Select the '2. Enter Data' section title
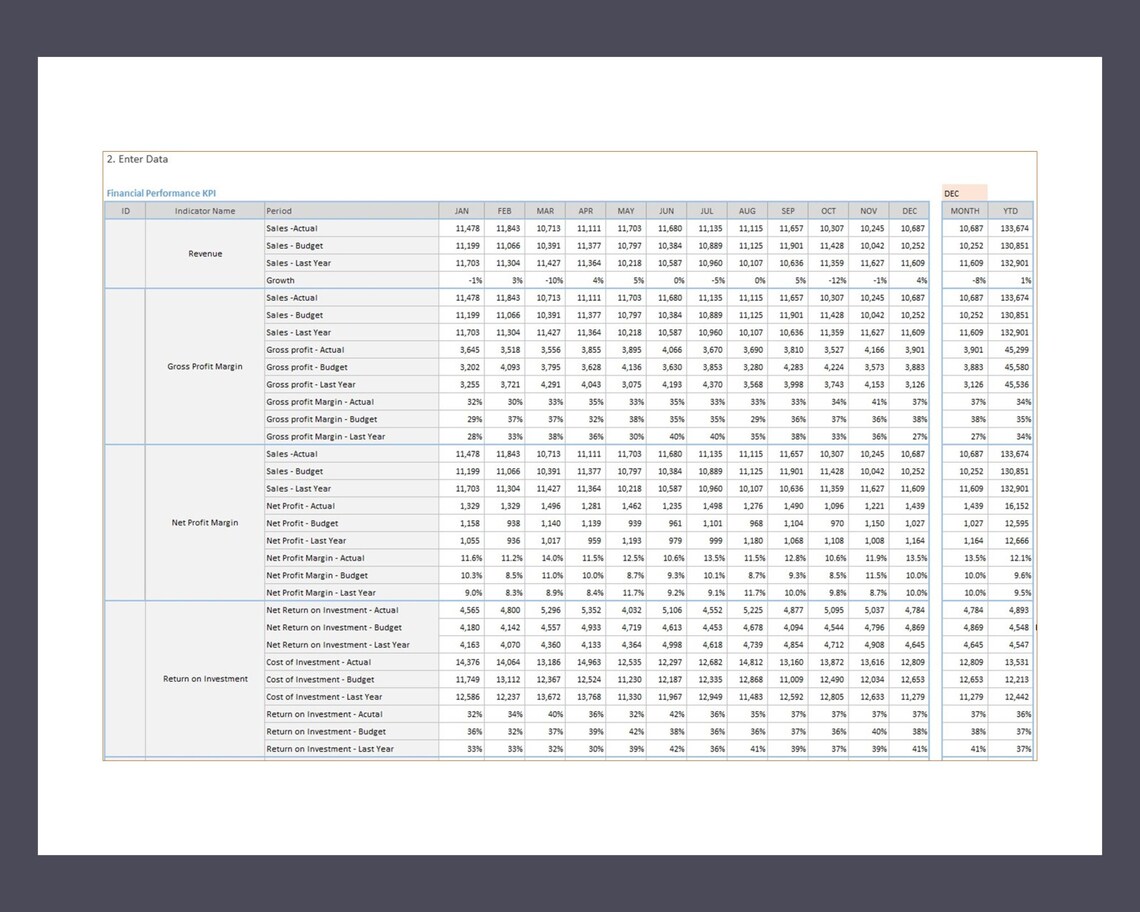This screenshot has height=912, width=1140. (136, 158)
